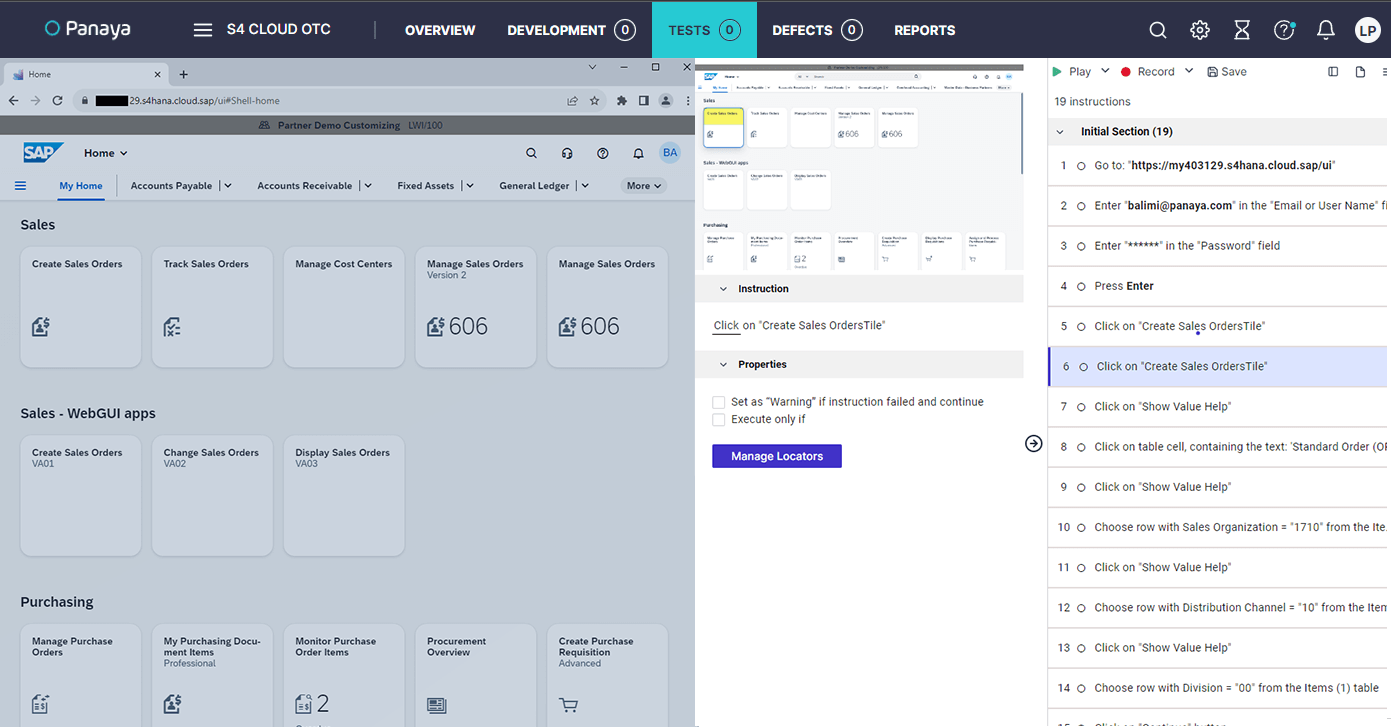Open the Fixed Assets tab
The image size is (1391, 727).
pyautogui.click(x=426, y=185)
